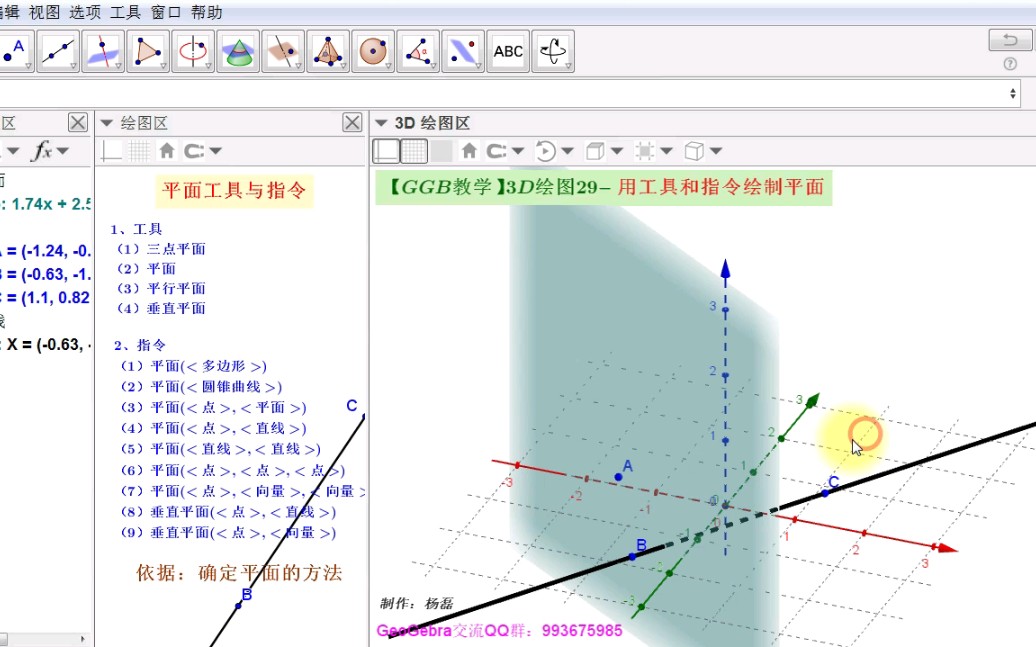Select the Cone tool
This screenshot has height=647, width=1036.
237,49
